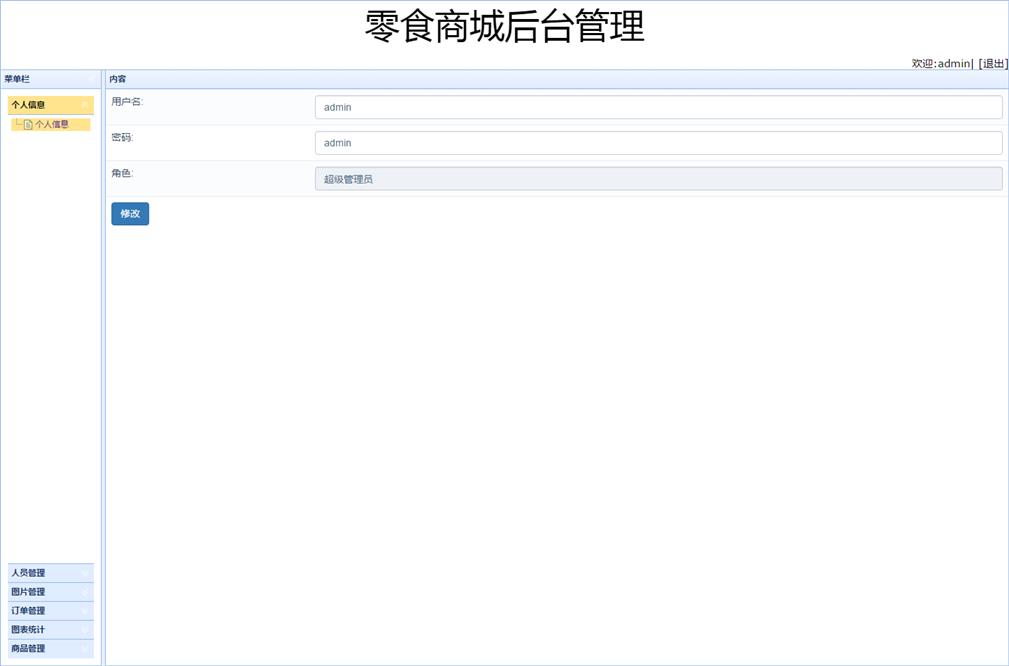This screenshot has width=1009, height=666.
Task: Click the document icon beside 个人信息 tree node
Action: [x=28, y=125]
